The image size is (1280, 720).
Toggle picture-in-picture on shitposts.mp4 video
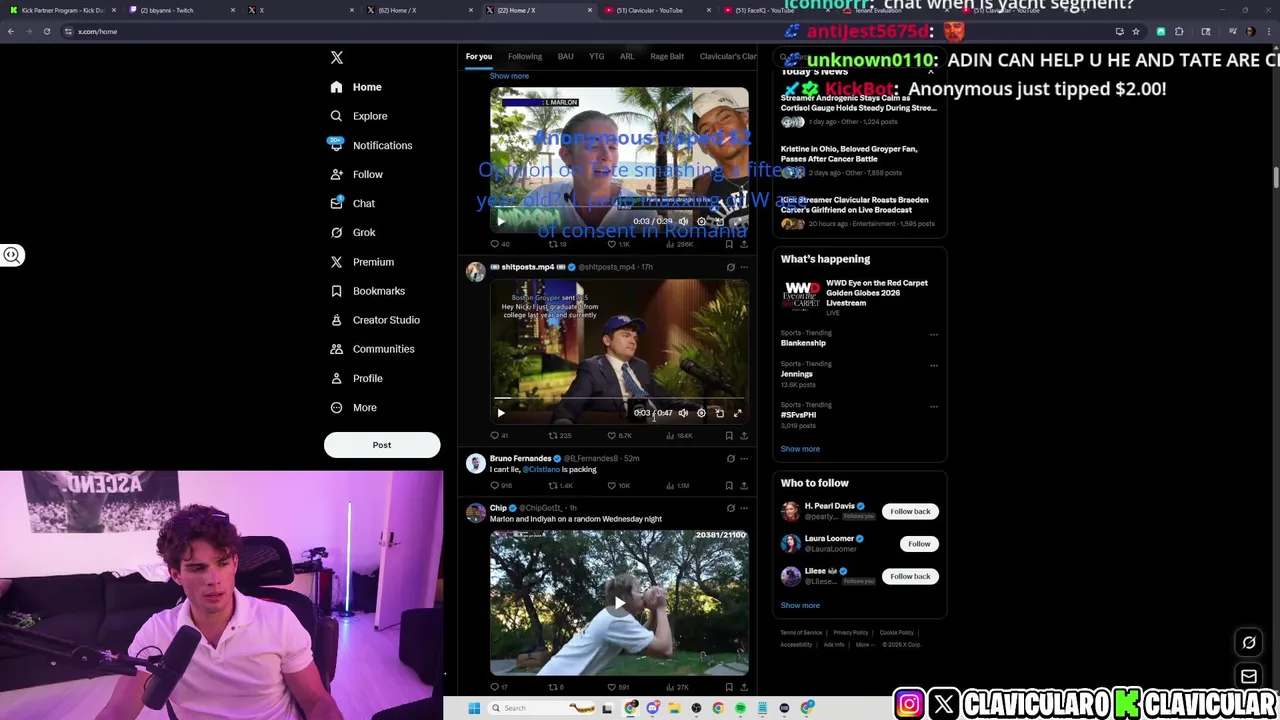(x=719, y=413)
